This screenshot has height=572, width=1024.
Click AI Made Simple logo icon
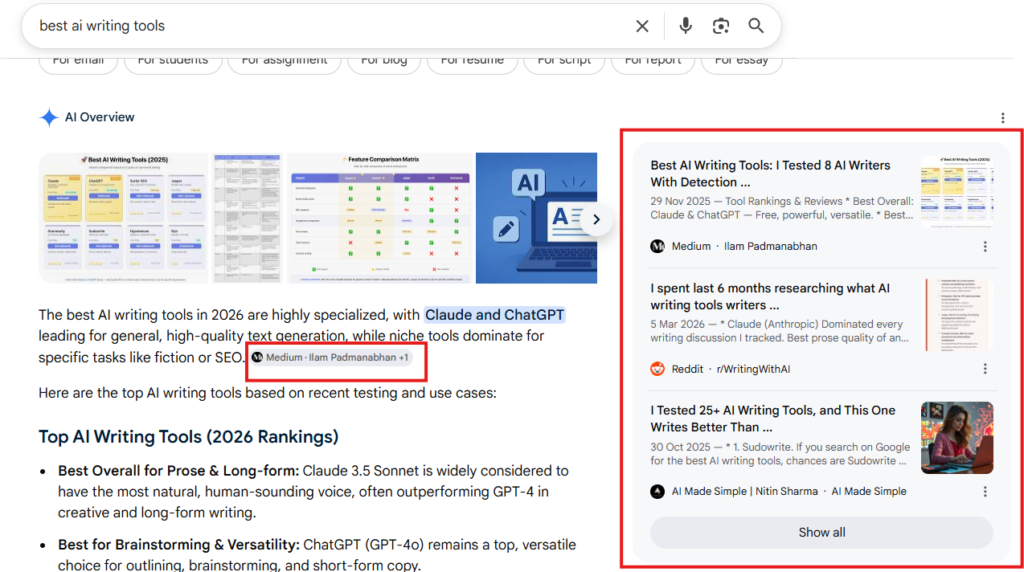tap(658, 492)
